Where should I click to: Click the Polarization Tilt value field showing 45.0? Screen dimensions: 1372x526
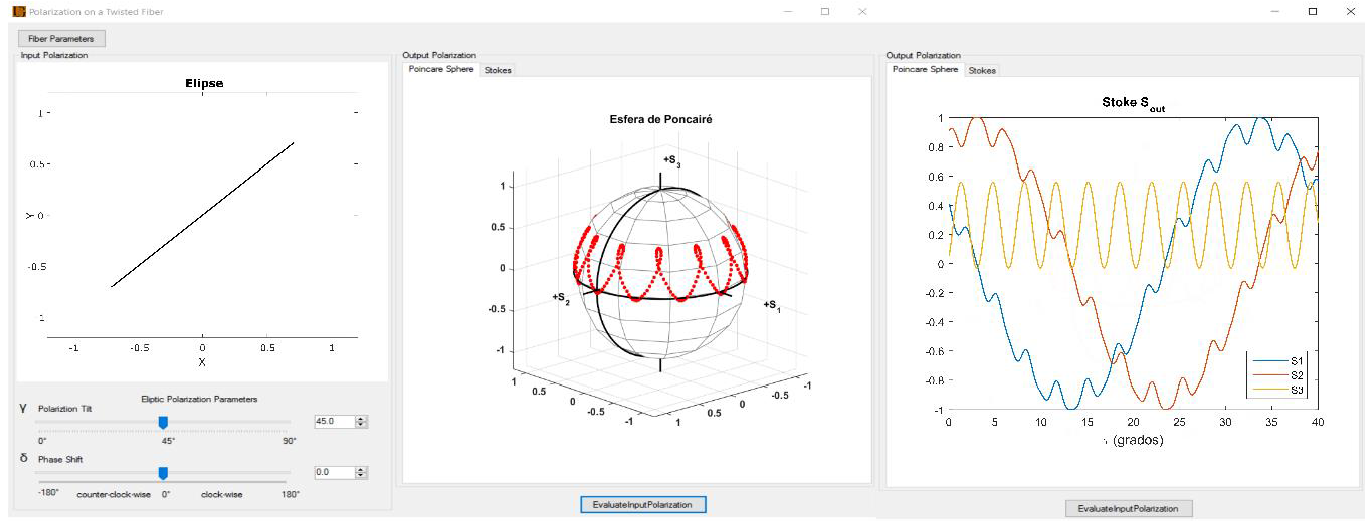(x=334, y=422)
